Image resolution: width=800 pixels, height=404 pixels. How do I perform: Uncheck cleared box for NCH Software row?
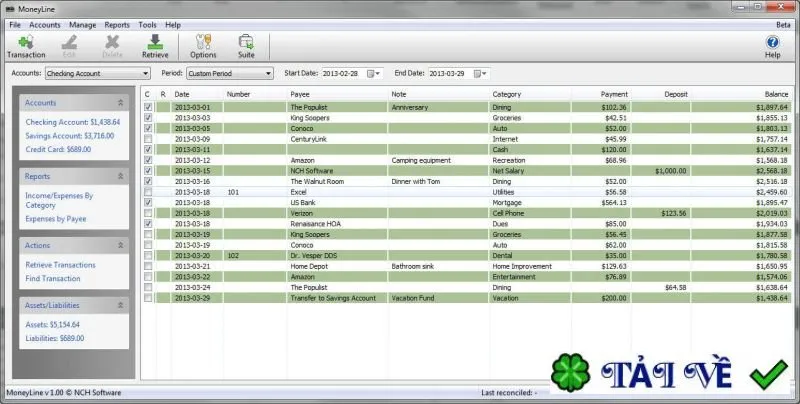coord(148,171)
